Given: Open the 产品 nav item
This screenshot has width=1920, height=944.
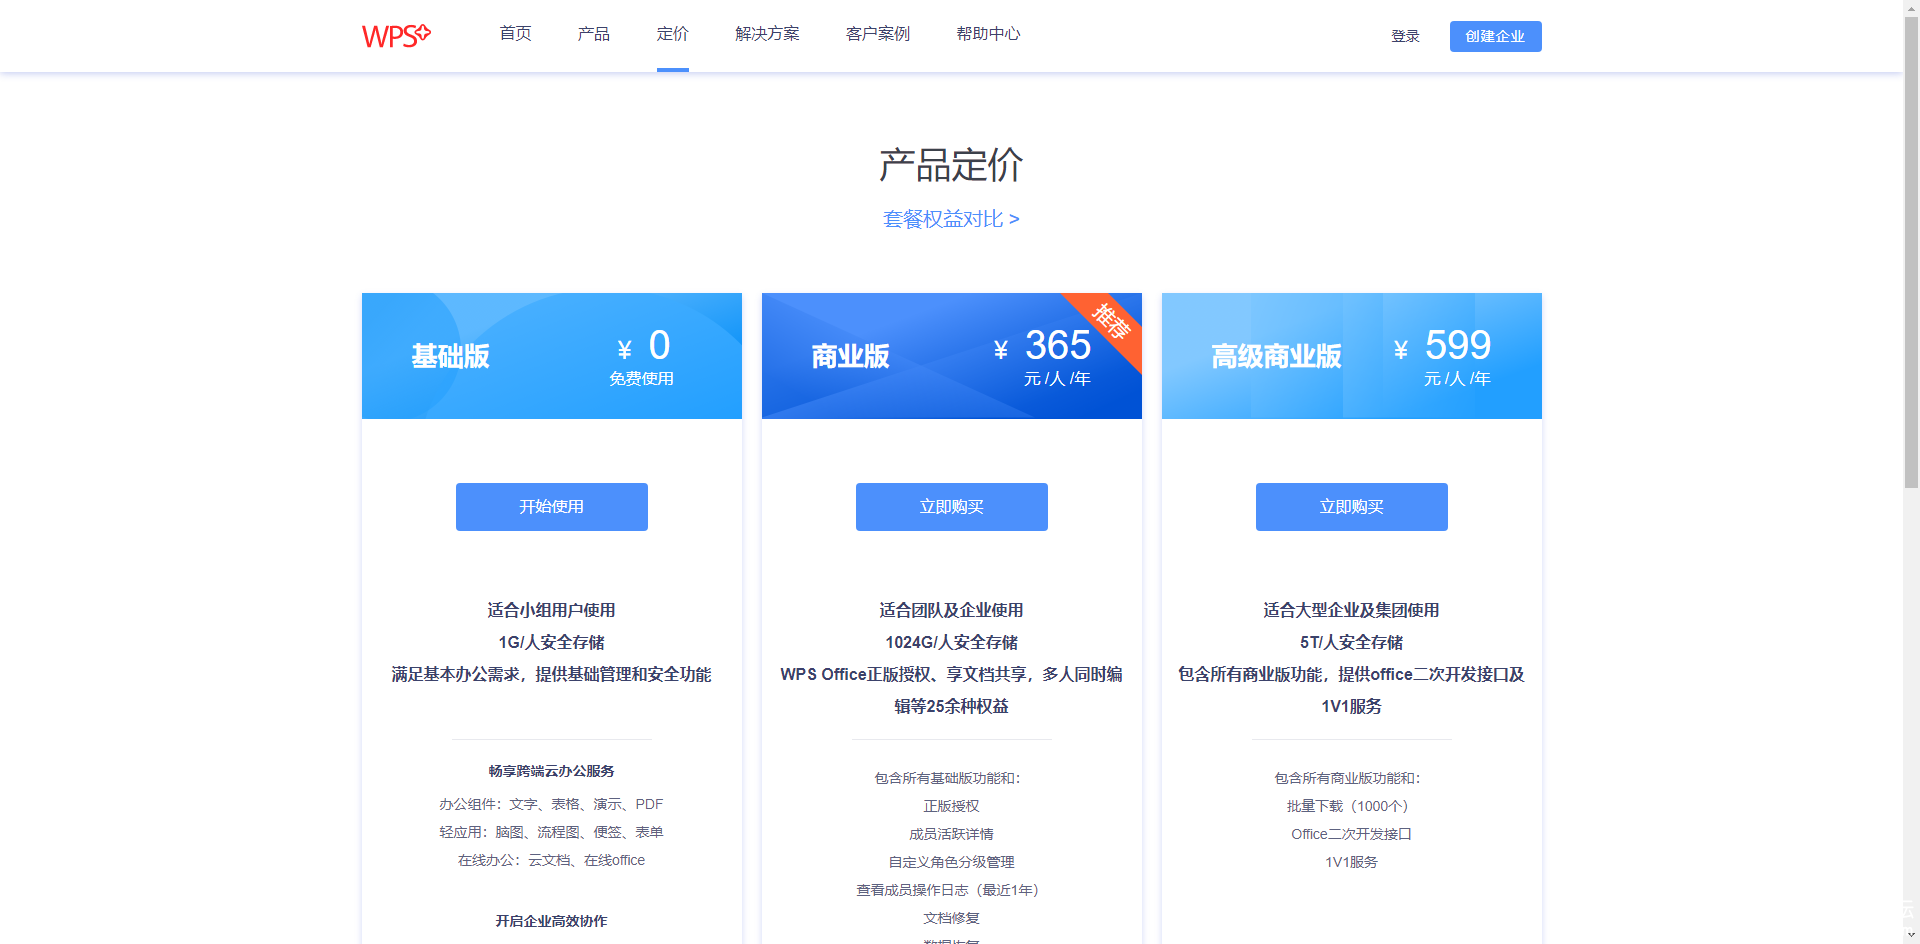Looking at the screenshot, I should point(594,34).
